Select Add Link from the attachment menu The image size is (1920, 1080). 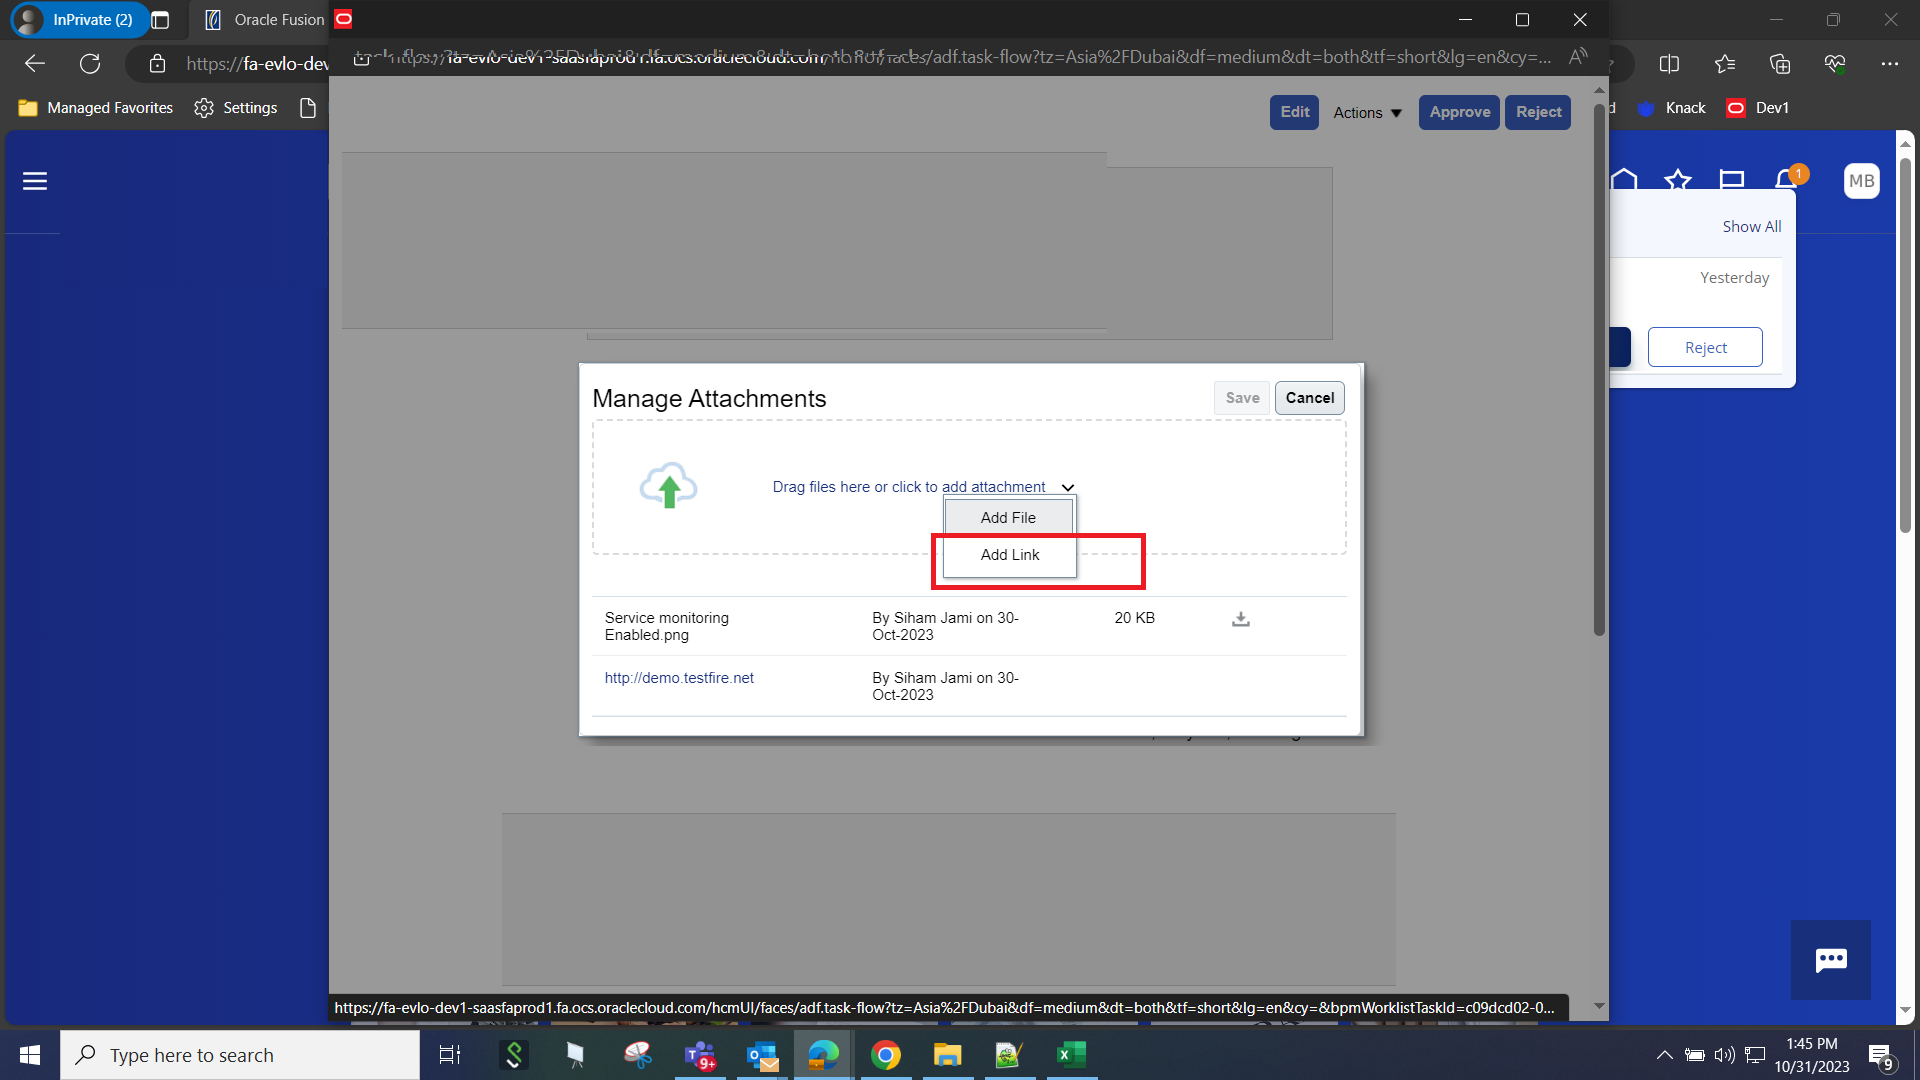tap(1009, 554)
